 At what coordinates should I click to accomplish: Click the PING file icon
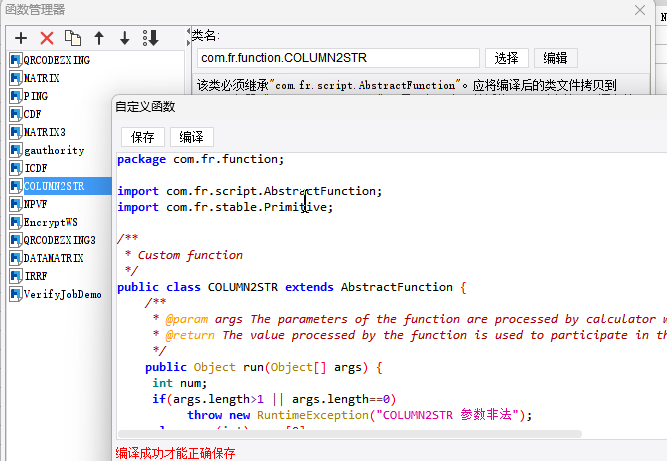click(15, 96)
